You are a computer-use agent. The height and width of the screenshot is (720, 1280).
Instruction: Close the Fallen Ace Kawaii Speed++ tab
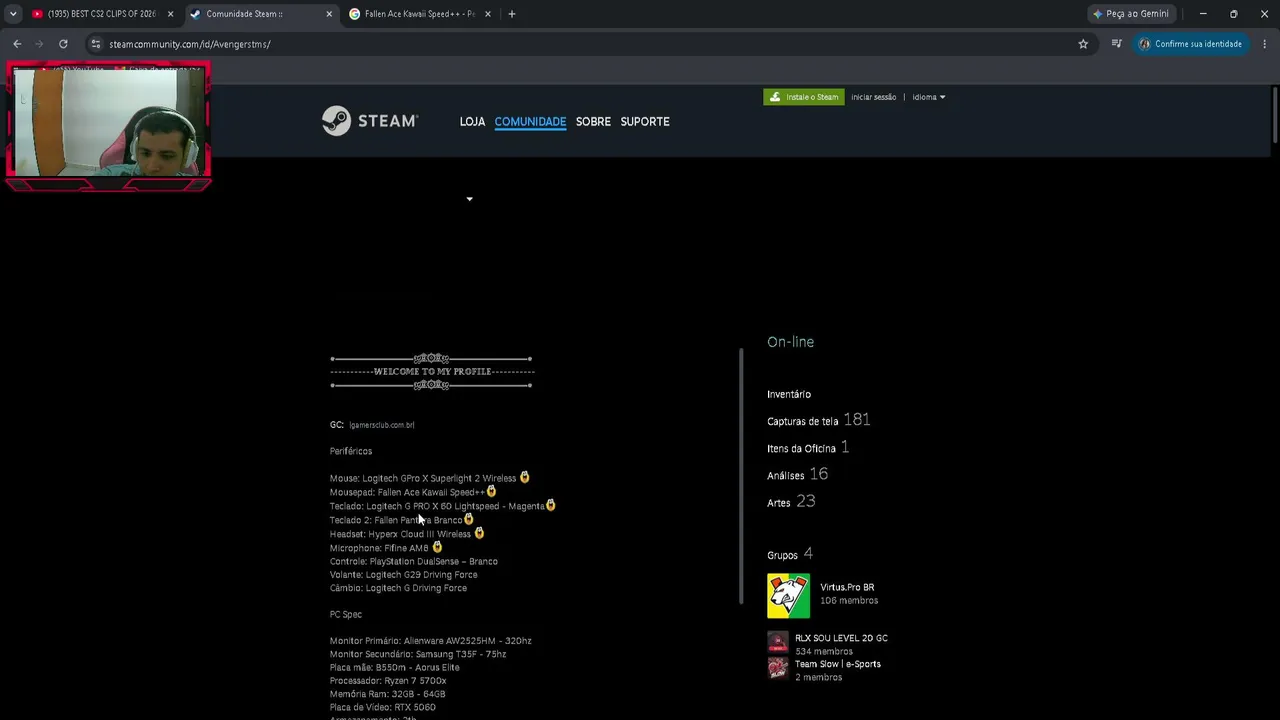coord(488,14)
